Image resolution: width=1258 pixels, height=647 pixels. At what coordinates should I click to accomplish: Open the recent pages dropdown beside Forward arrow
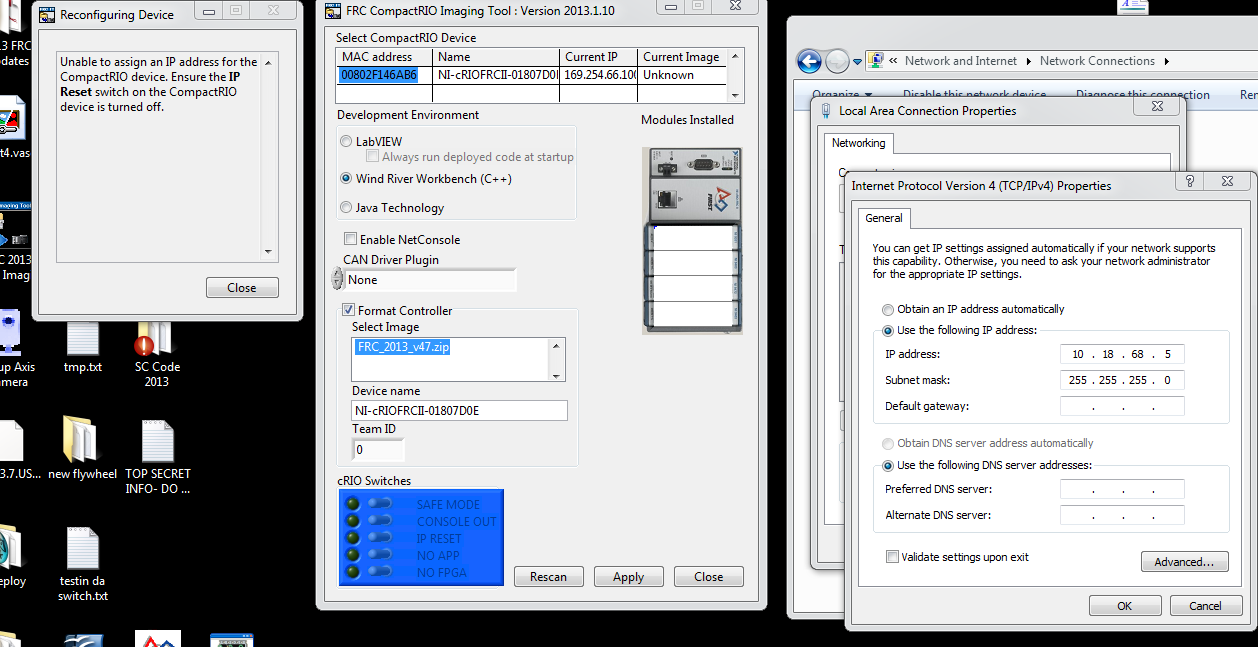(x=859, y=62)
